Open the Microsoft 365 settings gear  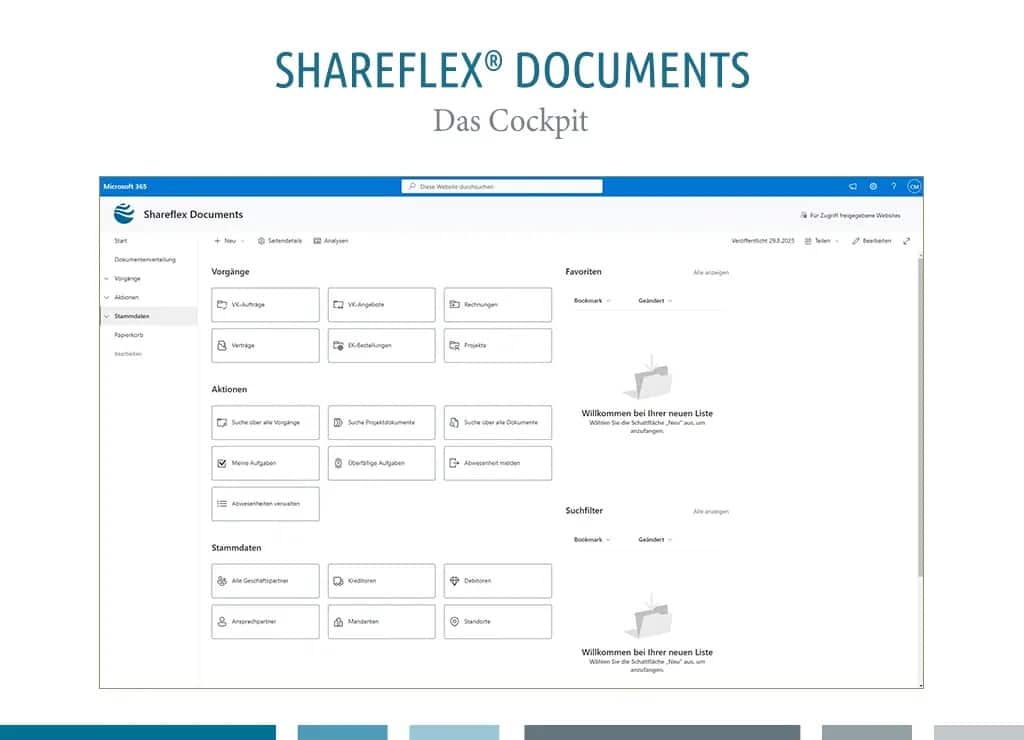(872, 186)
